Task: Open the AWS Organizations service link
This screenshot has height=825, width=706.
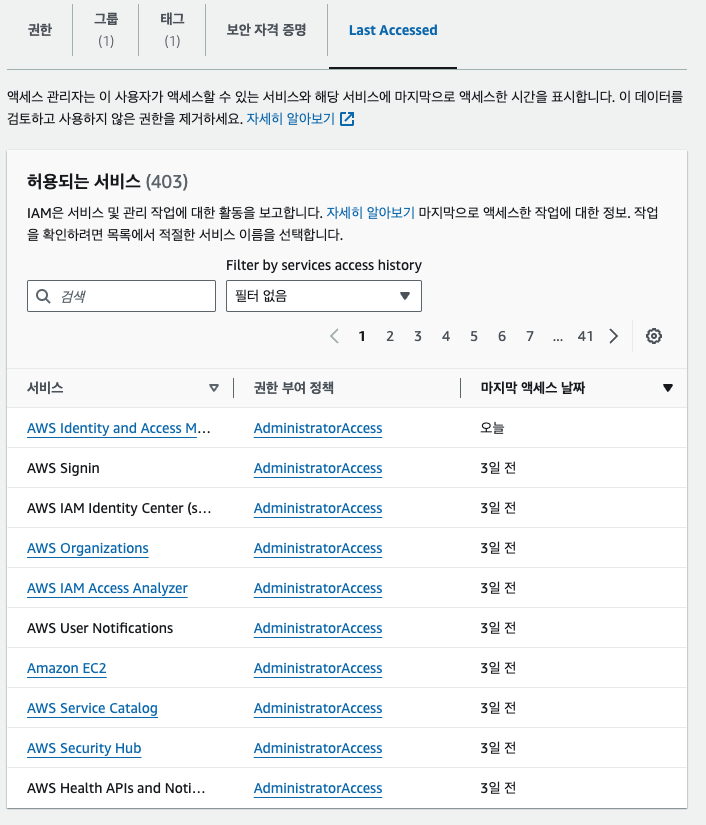Action: point(88,548)
